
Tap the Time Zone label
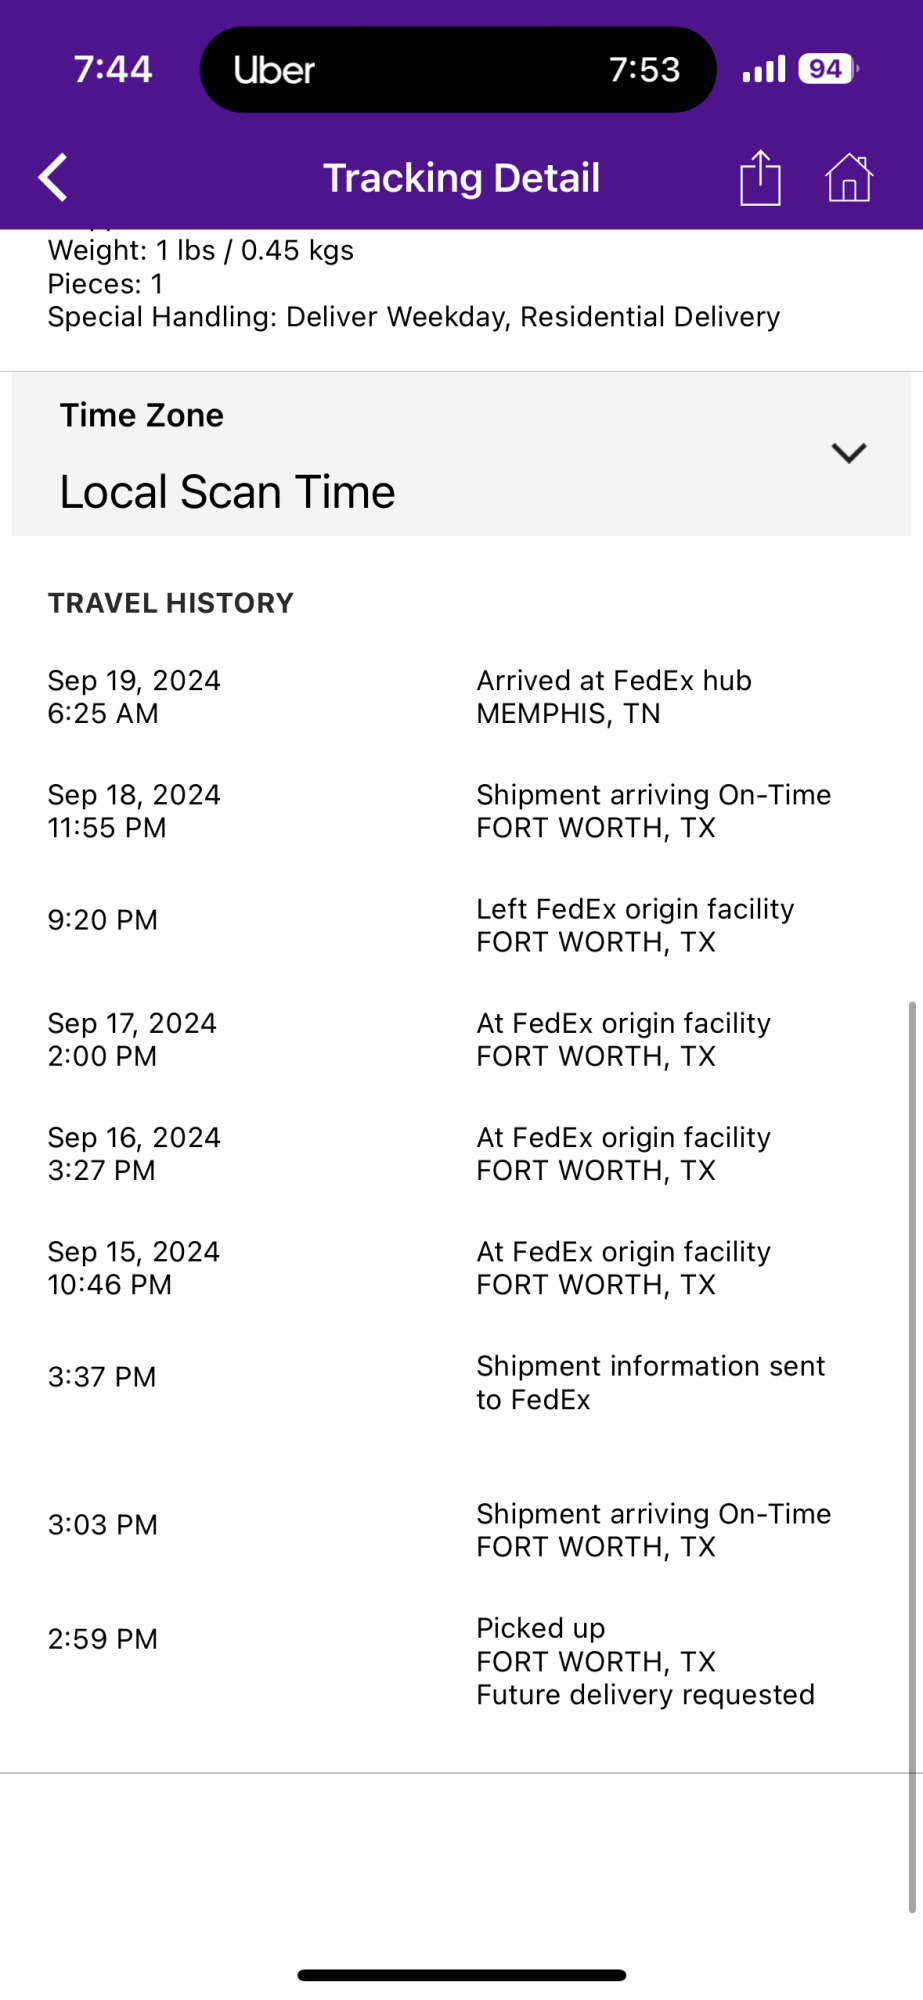click(142, 415)
